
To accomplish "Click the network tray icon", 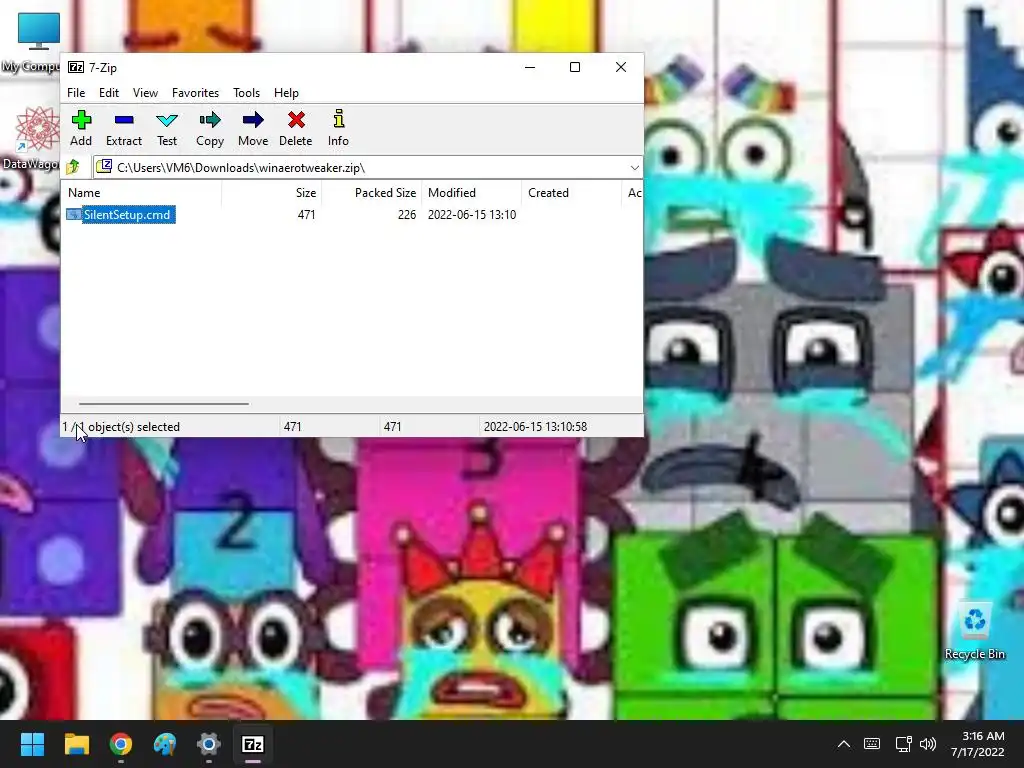I will pyautogui.click(x=903, y=744).
